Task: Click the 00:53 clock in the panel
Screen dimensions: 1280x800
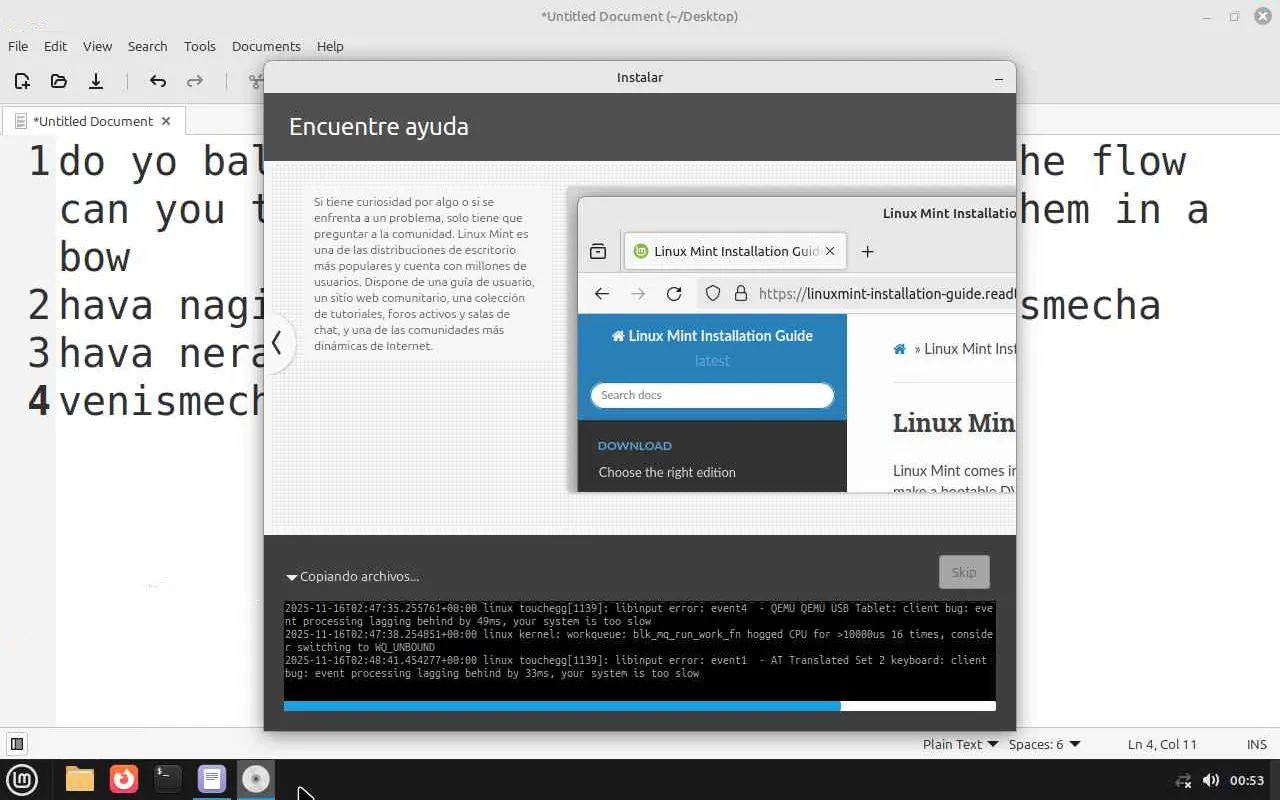Action: [x=1247, y=780]
